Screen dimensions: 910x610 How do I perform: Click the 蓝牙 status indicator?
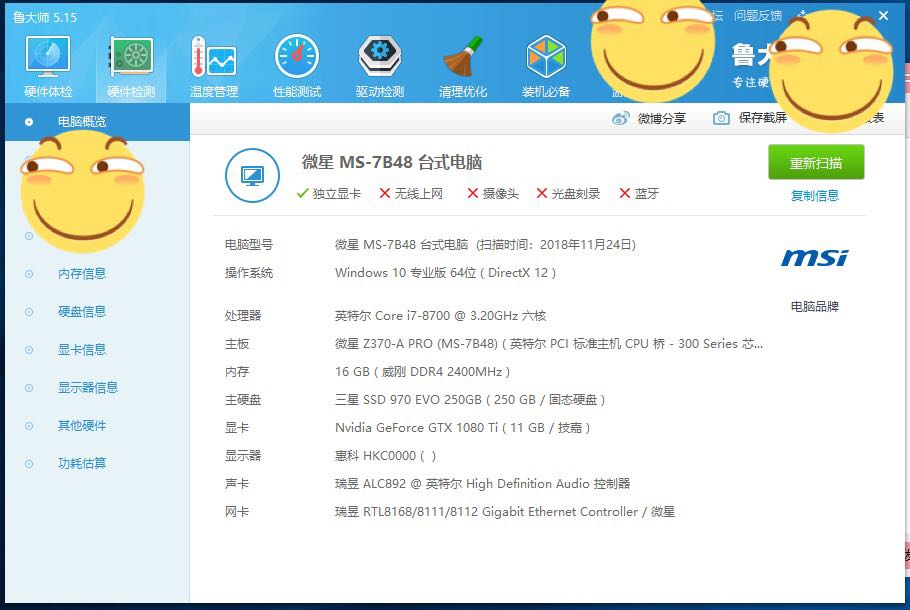click(x=639, y=193)
